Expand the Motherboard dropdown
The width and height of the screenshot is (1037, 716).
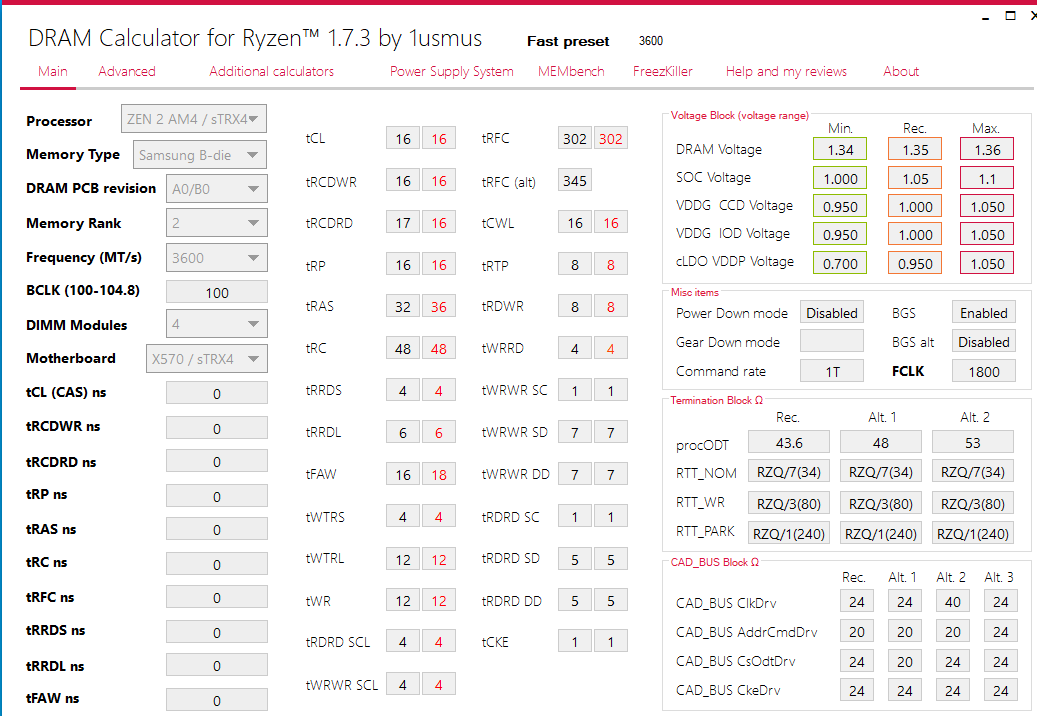[x=206, y=359]
